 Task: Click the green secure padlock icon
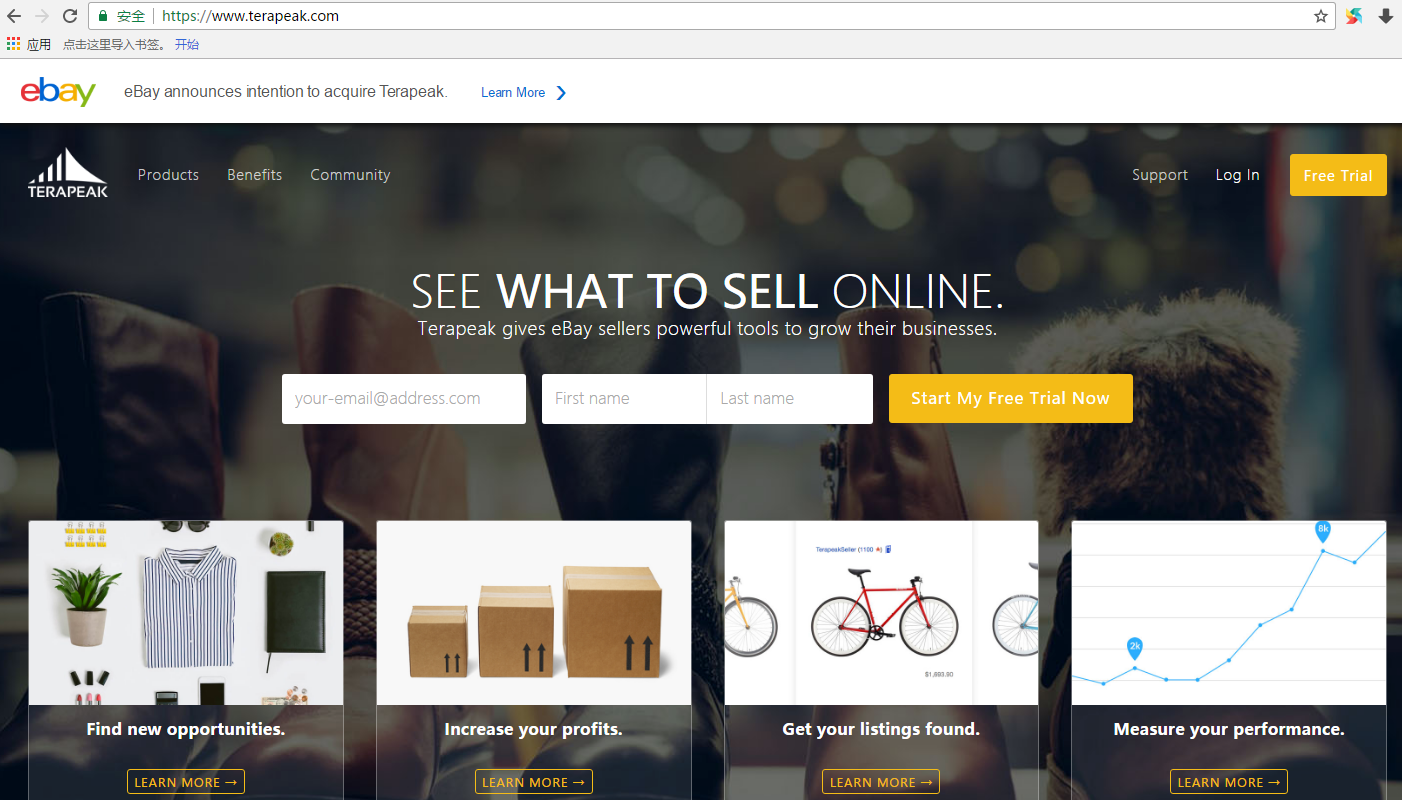[x=102, y=16]
